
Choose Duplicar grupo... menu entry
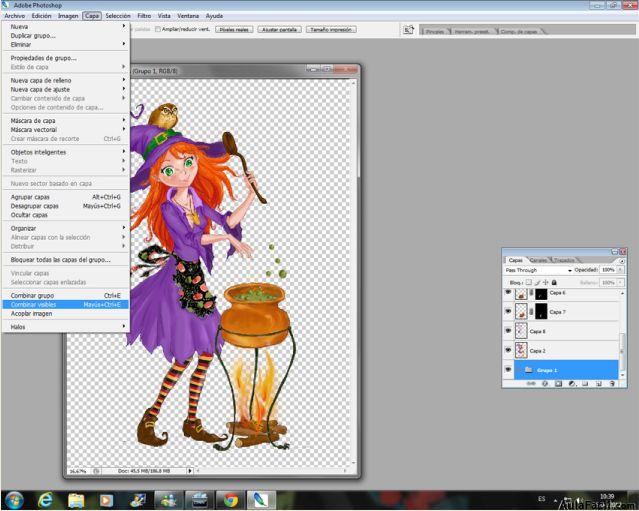(65, 35)
